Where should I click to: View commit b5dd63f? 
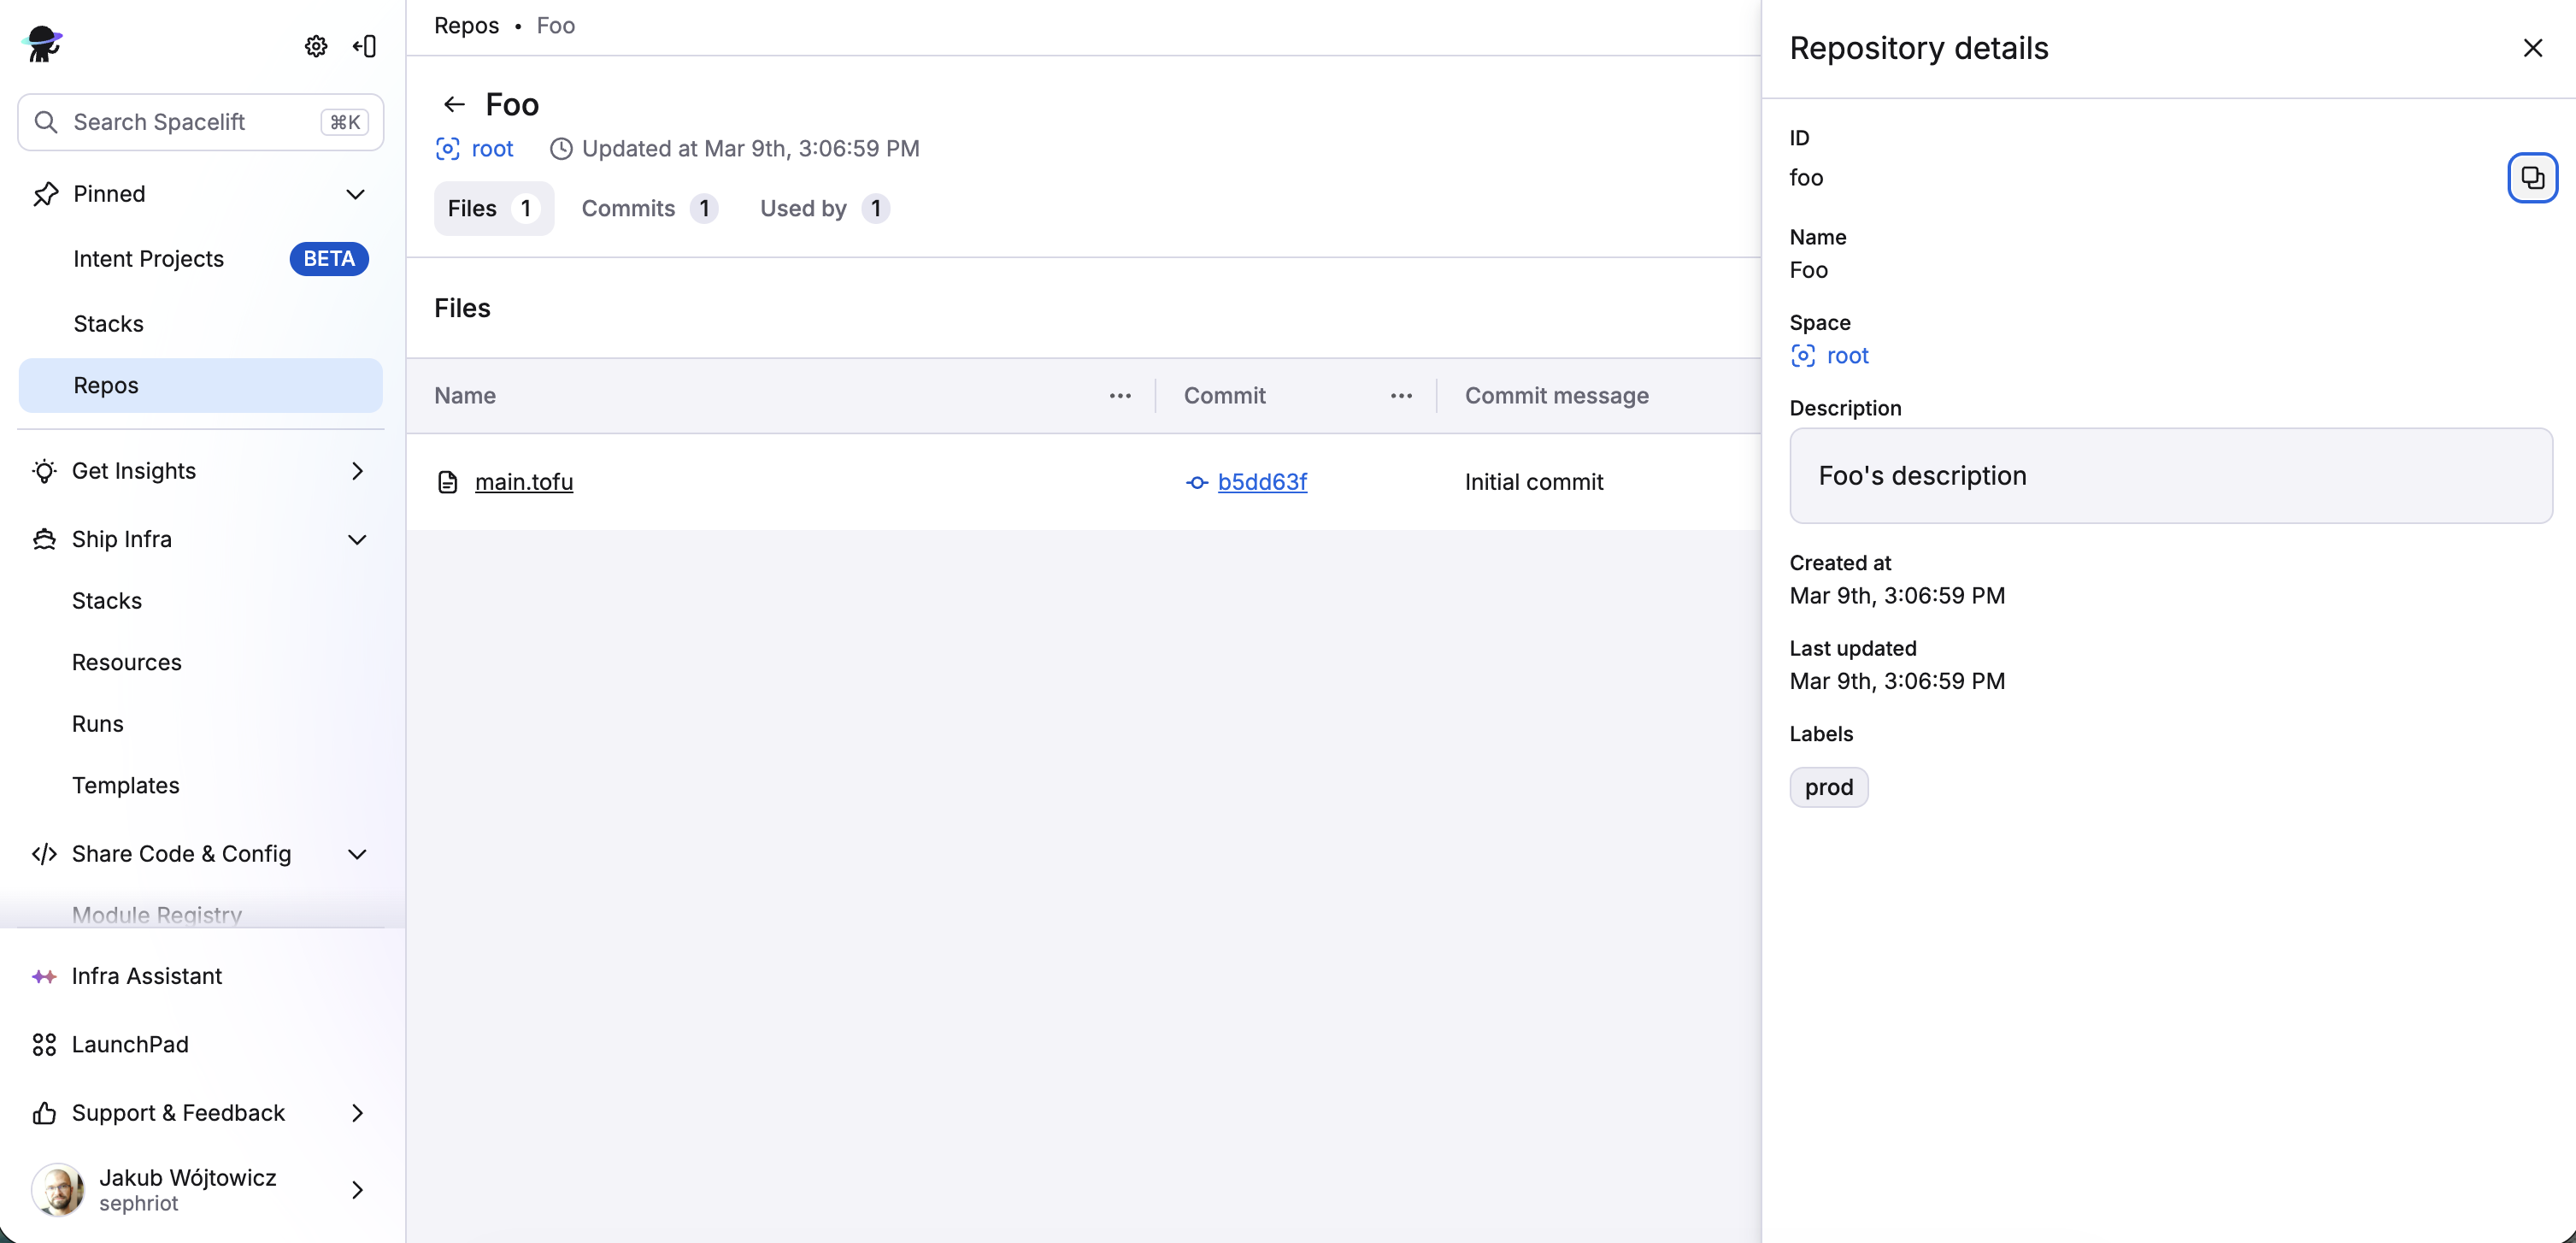1262,482
